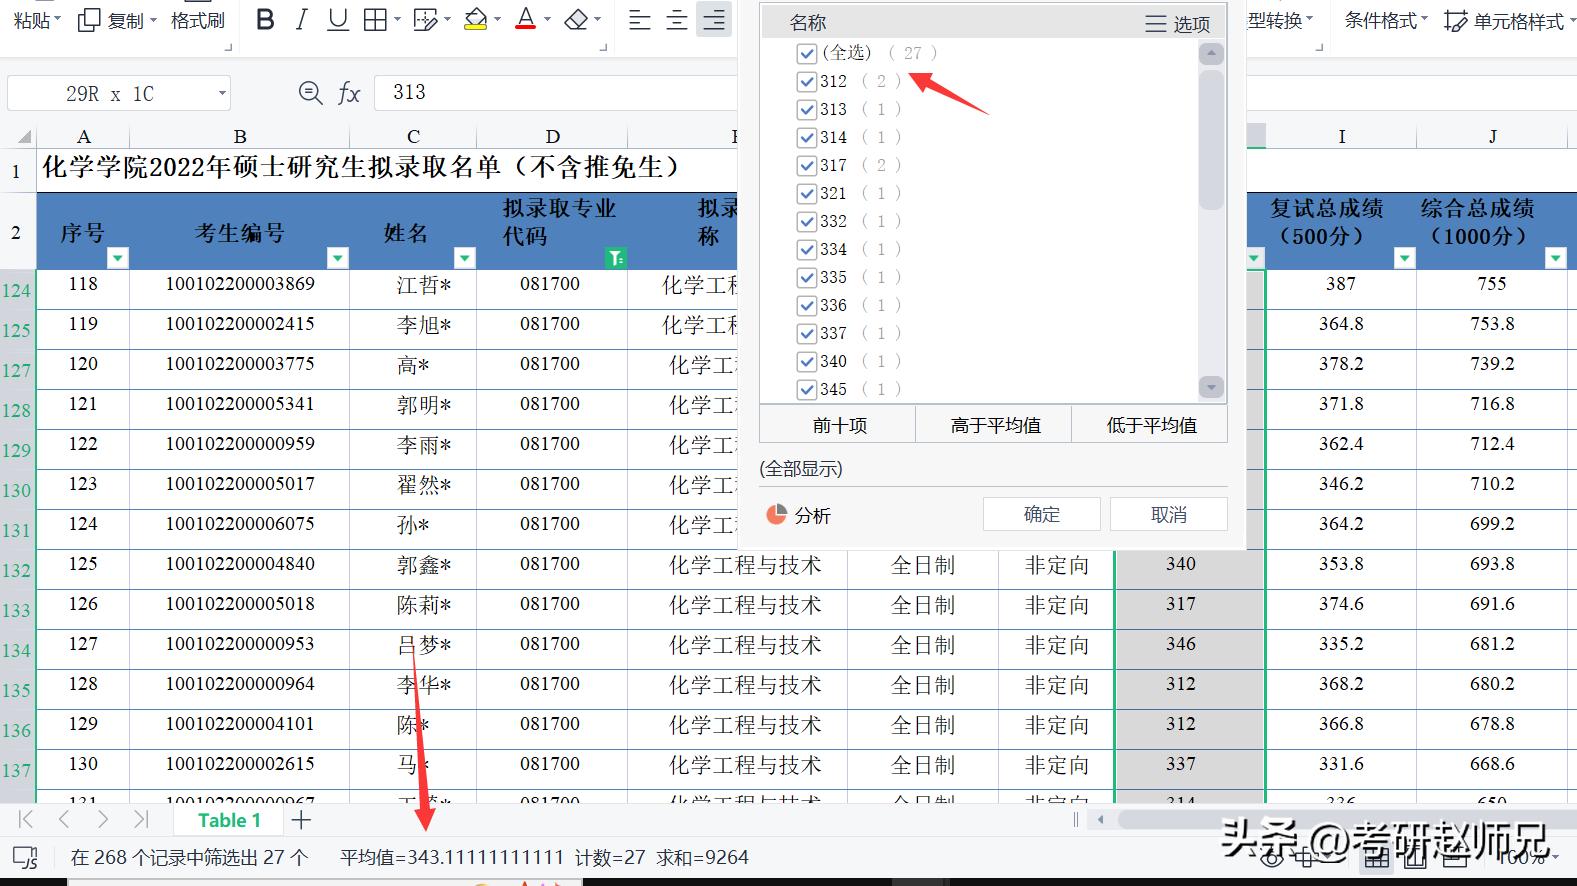This screenshot has width=1577, height=886.
Task: Uncheck the 336 filter checkbox
Action: click(807, 305)
